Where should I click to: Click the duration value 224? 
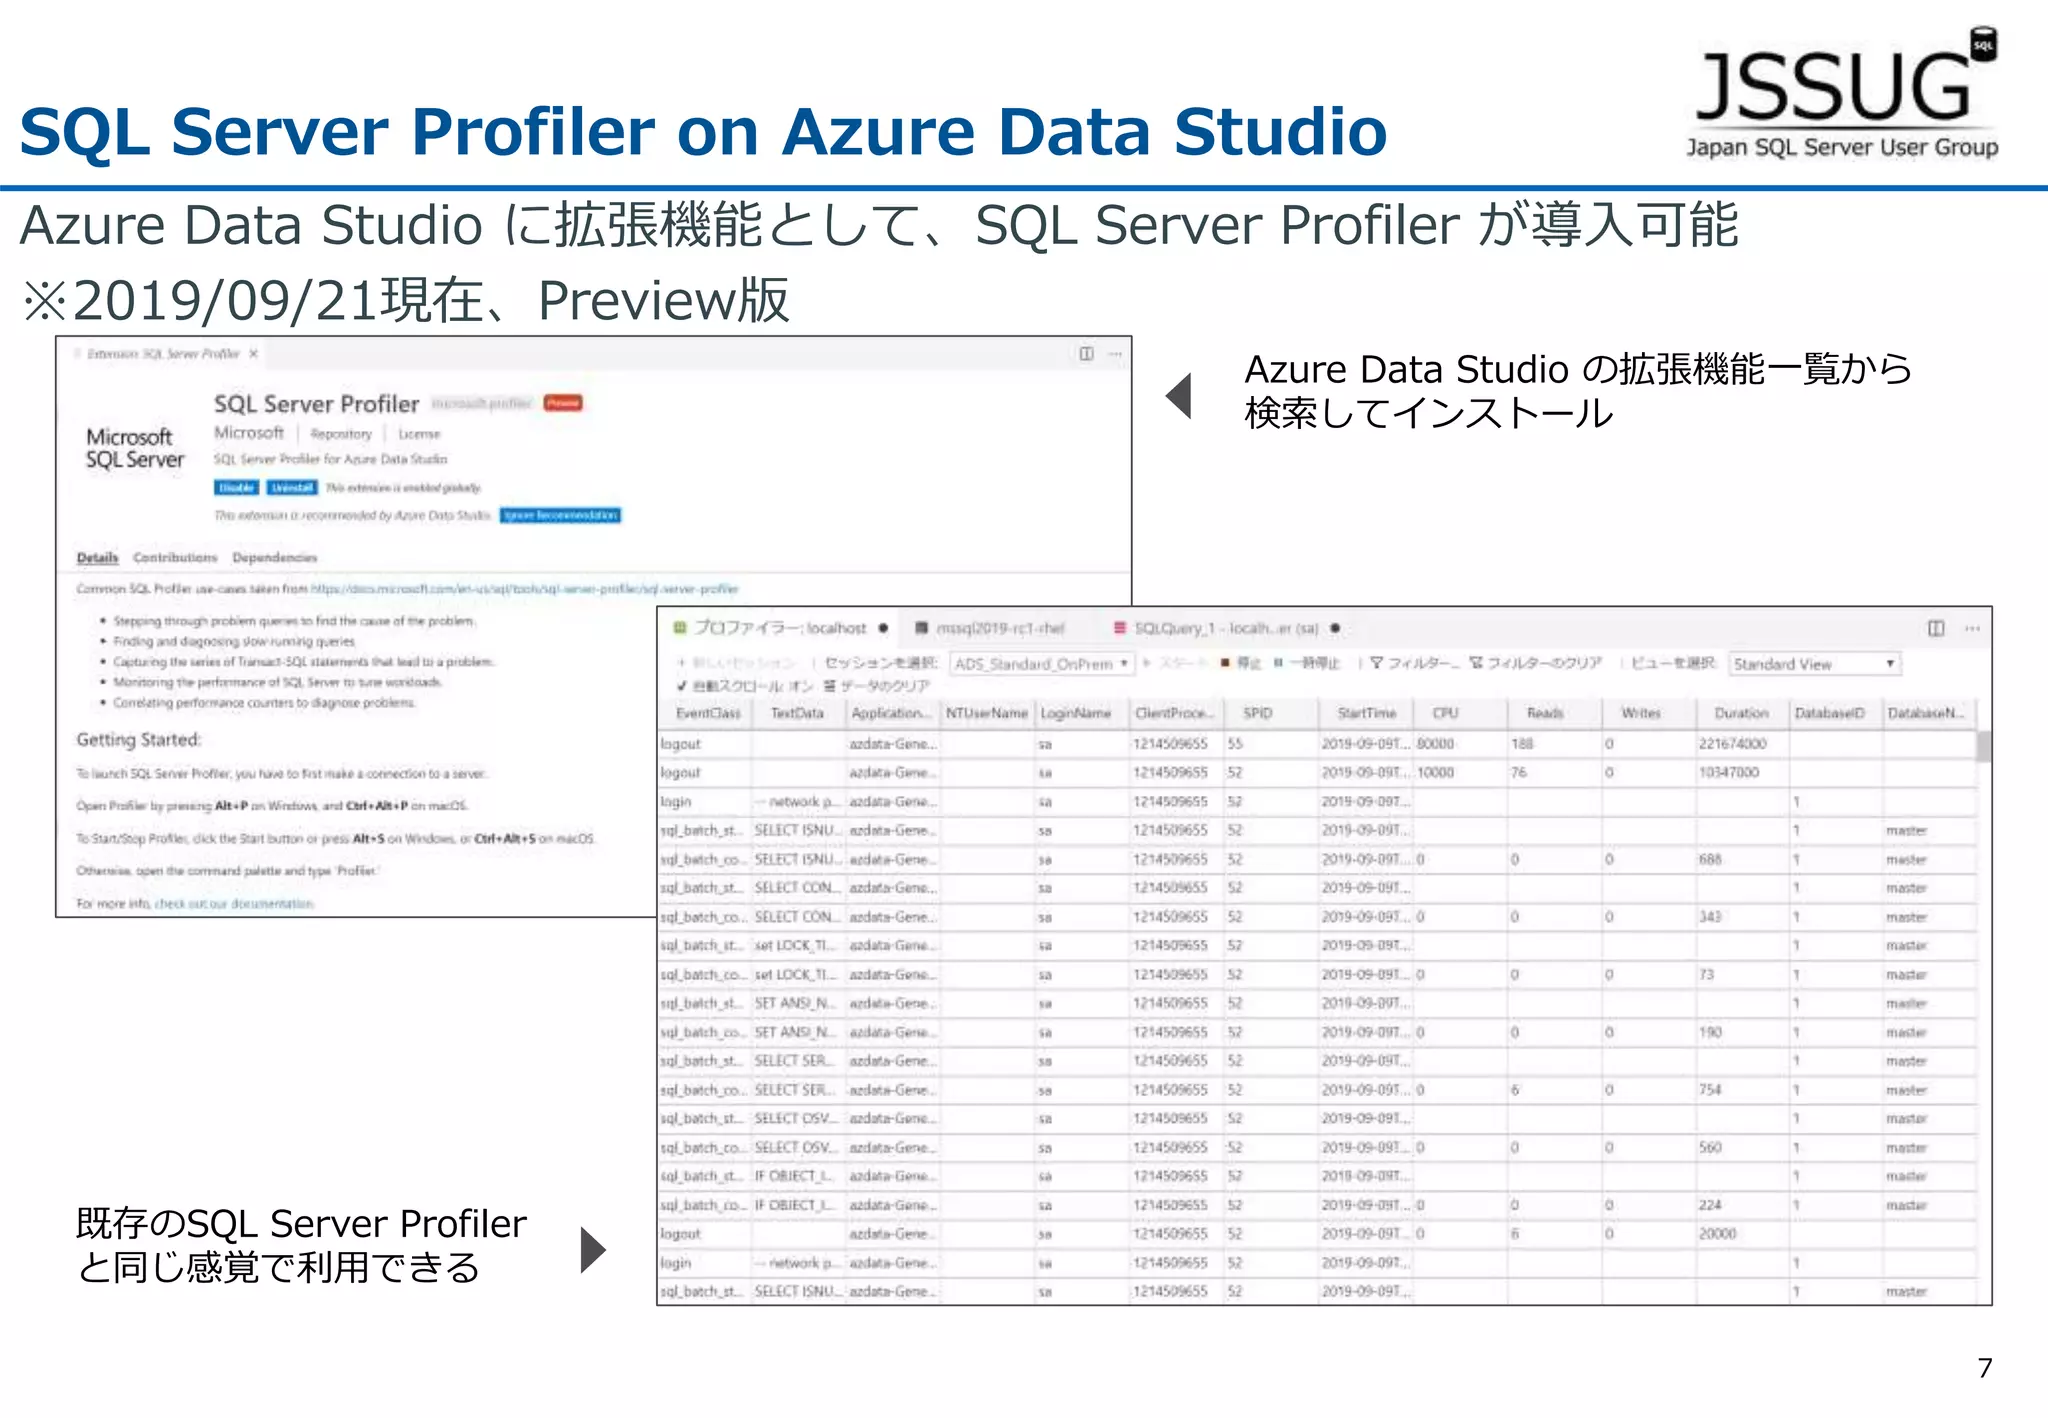[1710, 1205]
